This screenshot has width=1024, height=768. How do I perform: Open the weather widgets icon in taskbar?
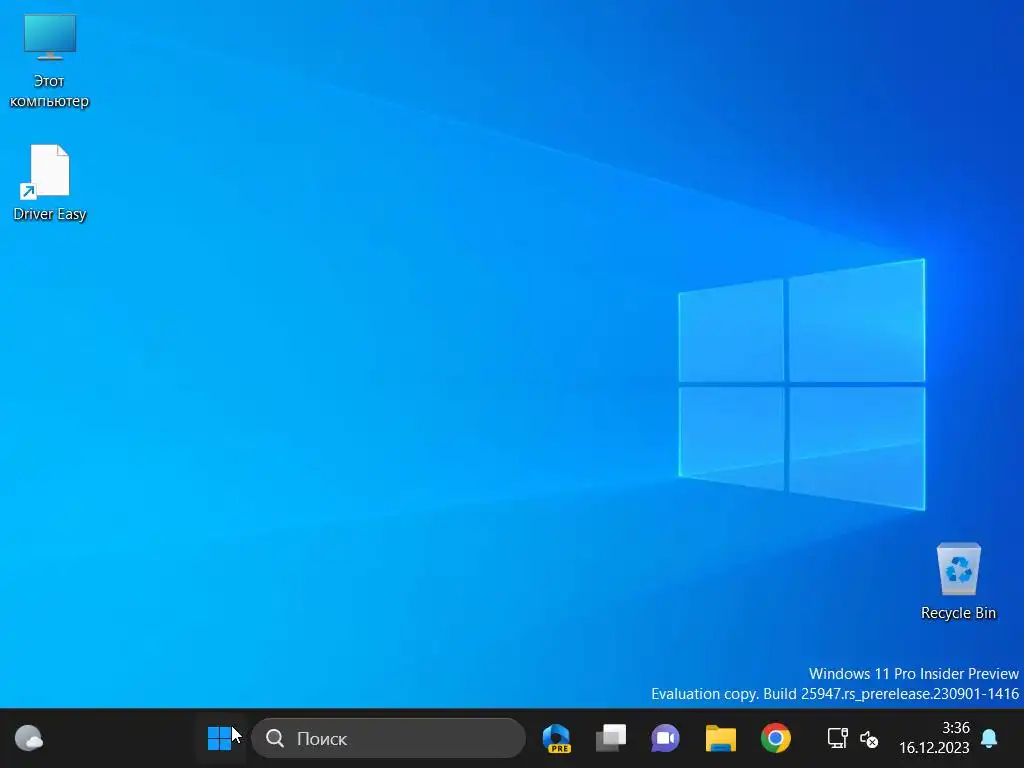click(x=29, y=739)
